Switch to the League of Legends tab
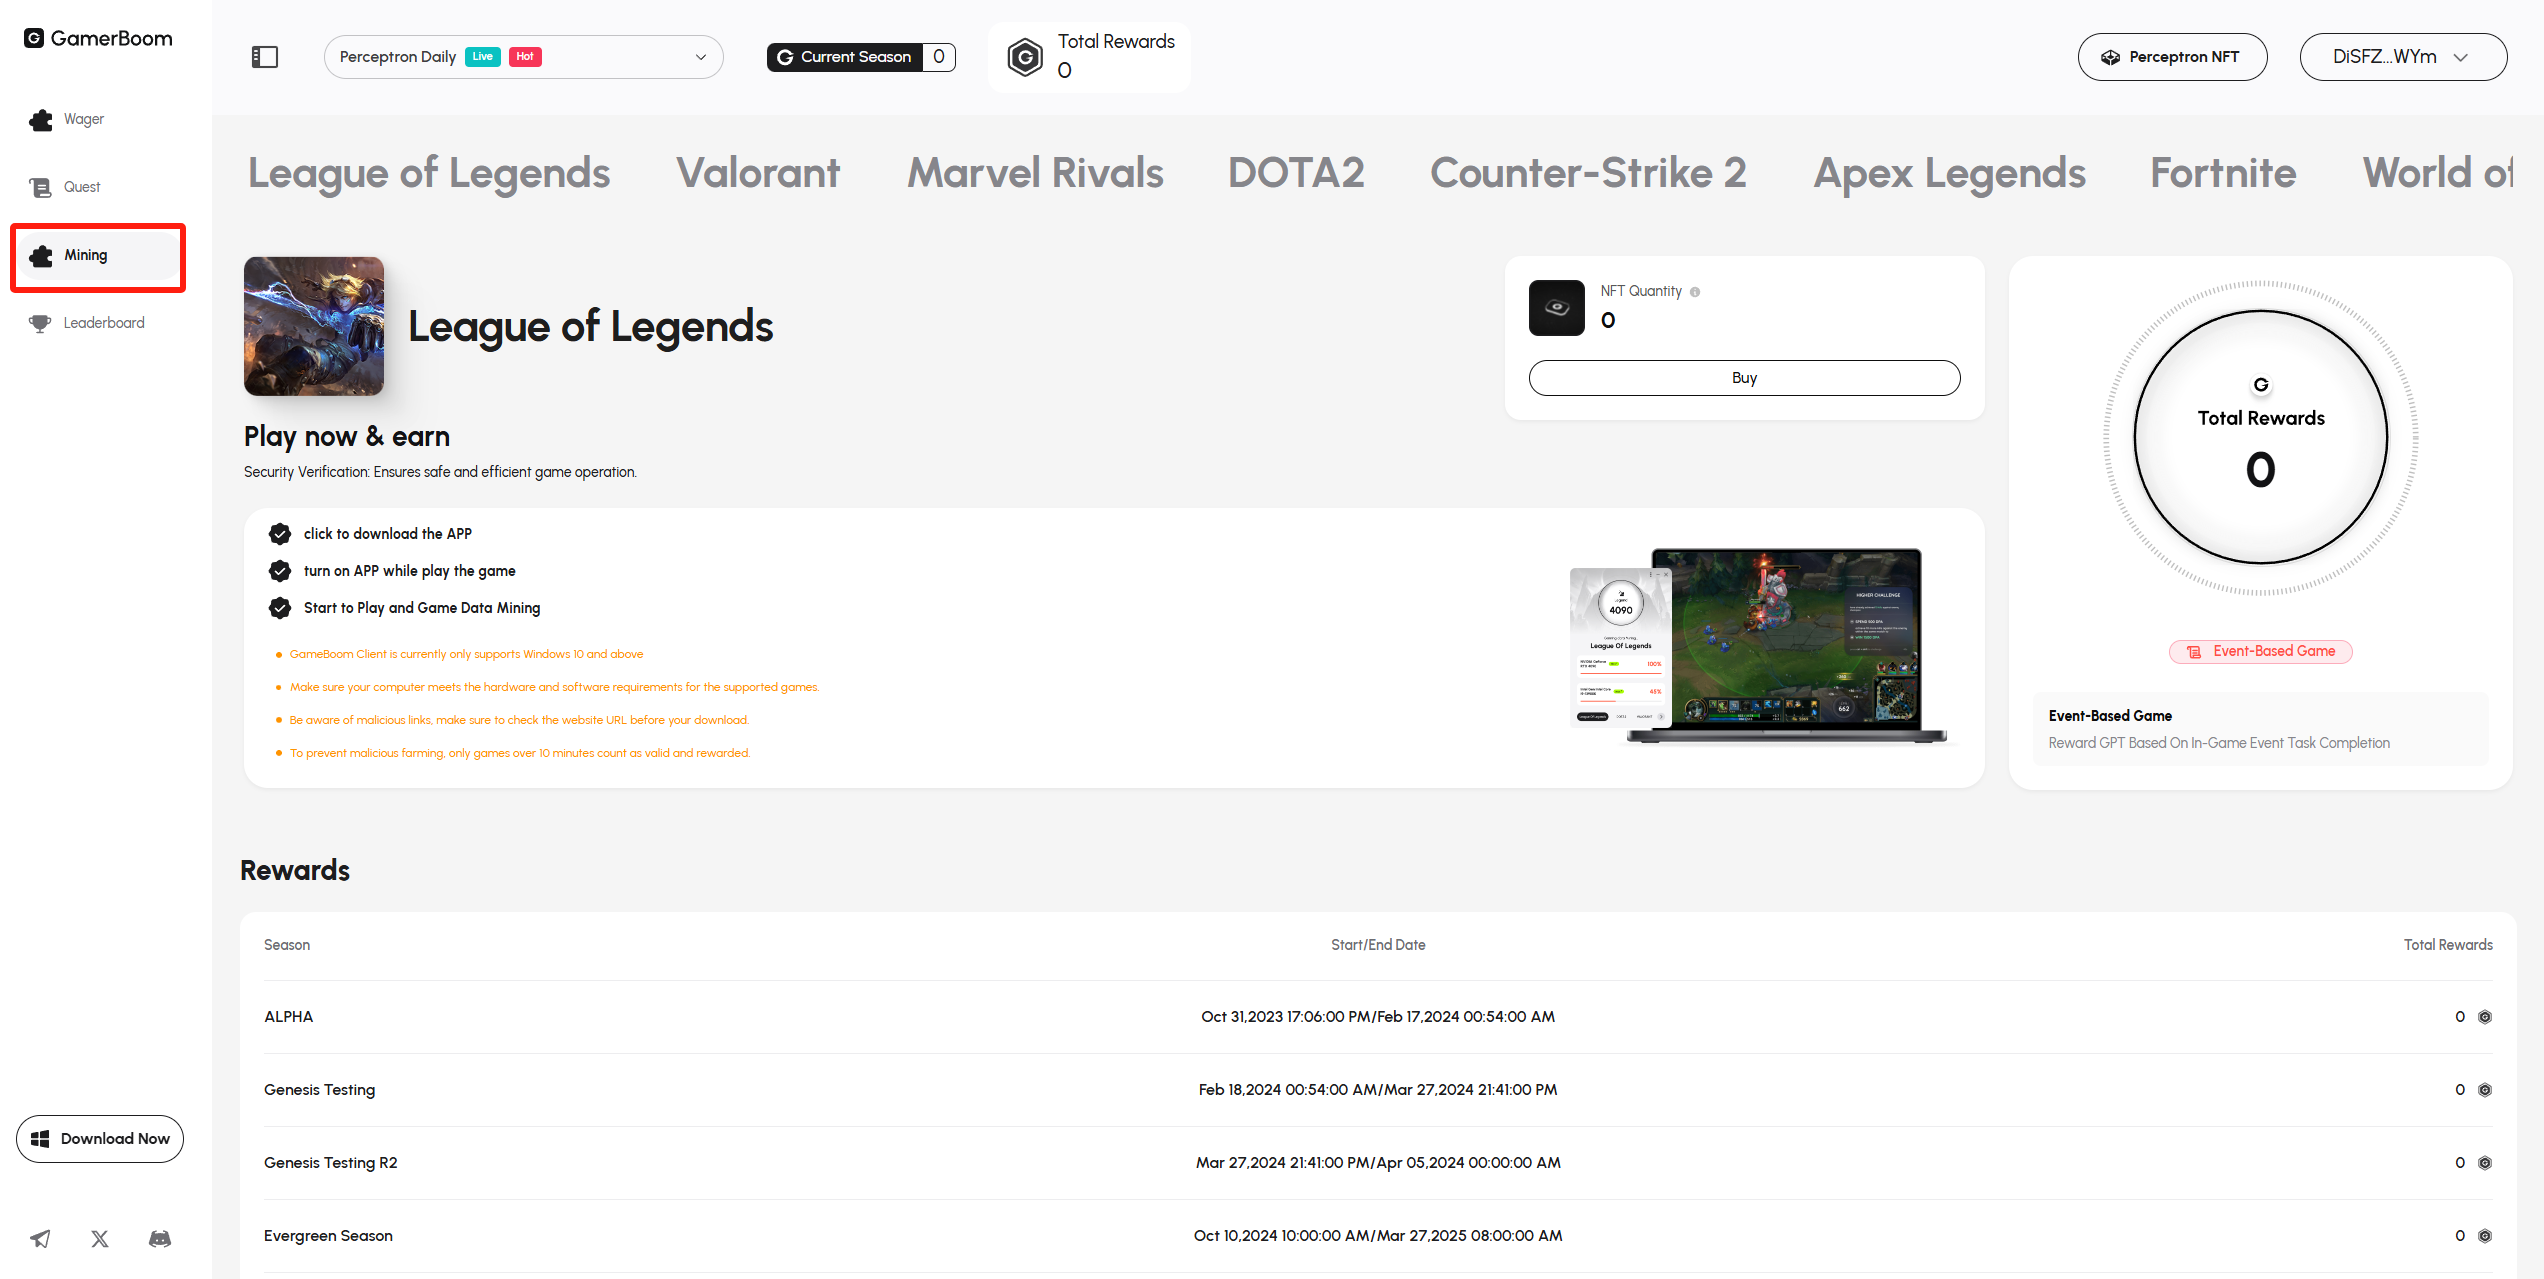Image resolution: width=2544 pixels, height=1279 pixels. pos(429,173)
